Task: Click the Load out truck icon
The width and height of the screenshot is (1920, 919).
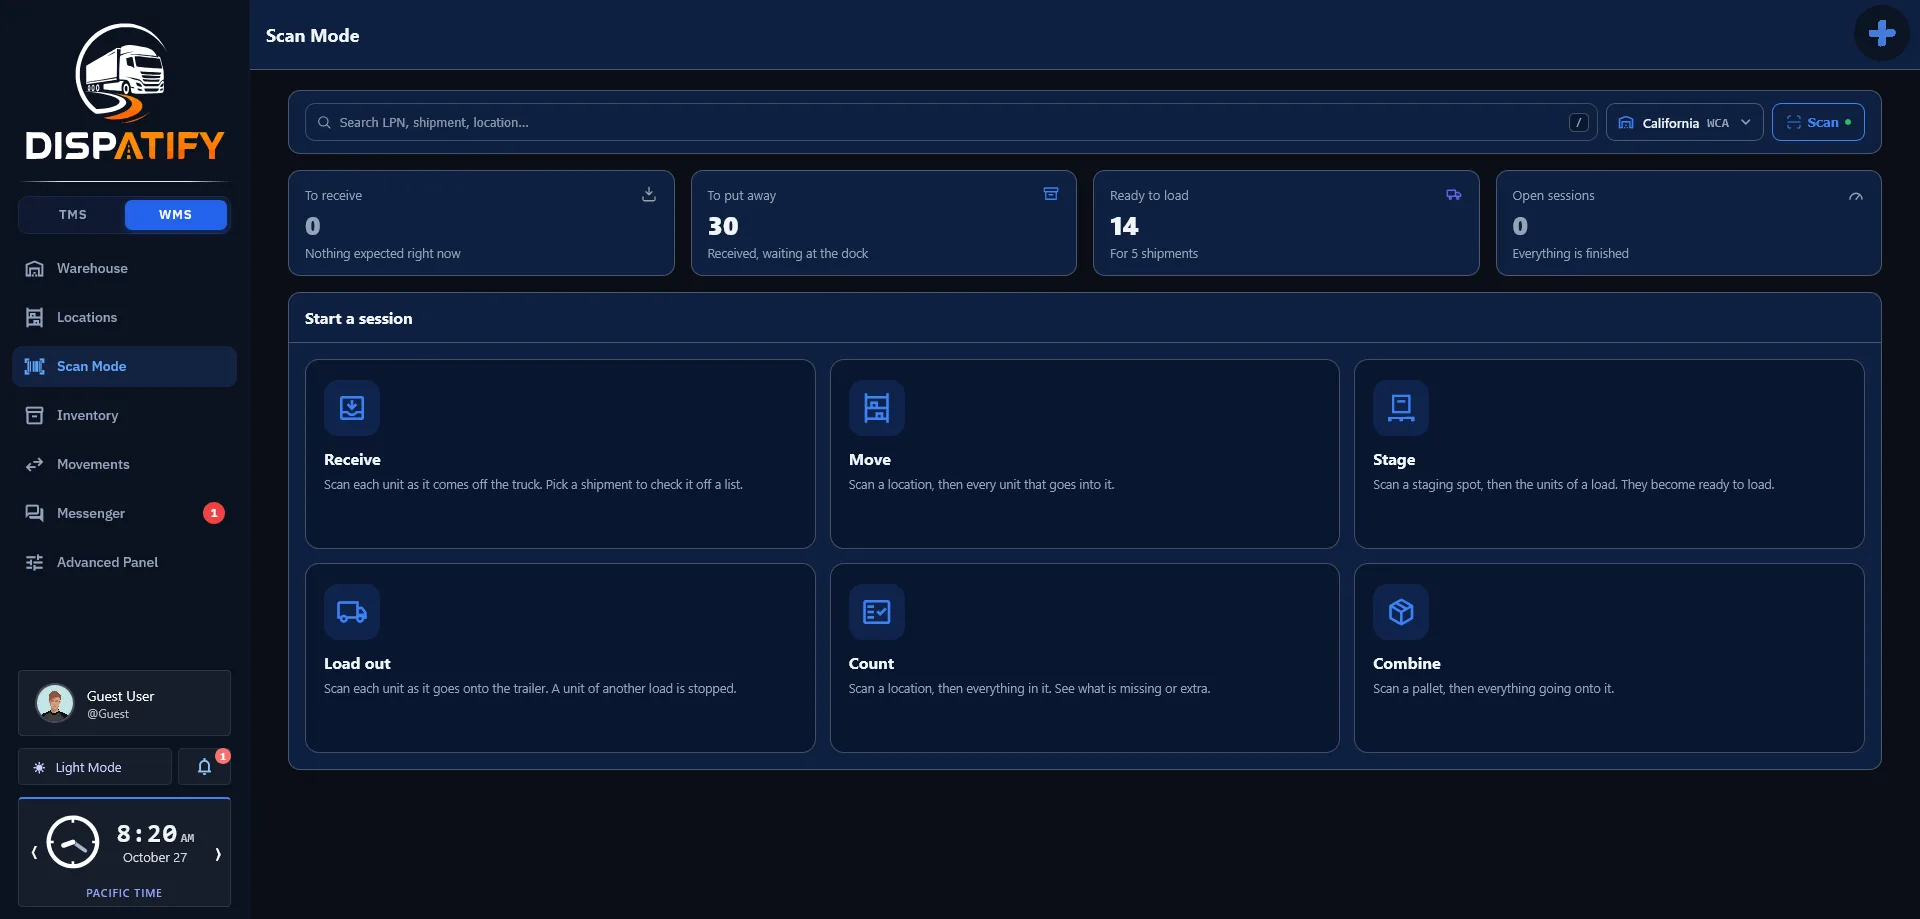Action: 352,612
